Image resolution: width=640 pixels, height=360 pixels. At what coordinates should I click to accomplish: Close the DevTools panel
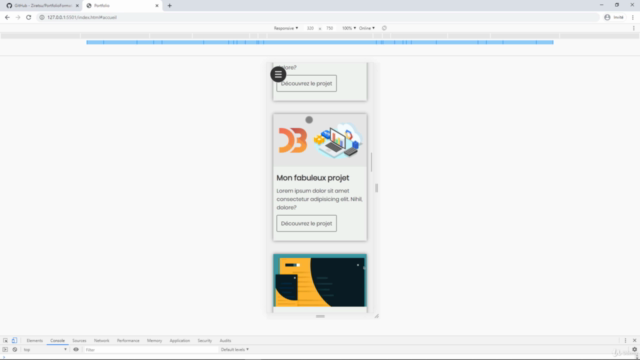[x=634, y=340]
